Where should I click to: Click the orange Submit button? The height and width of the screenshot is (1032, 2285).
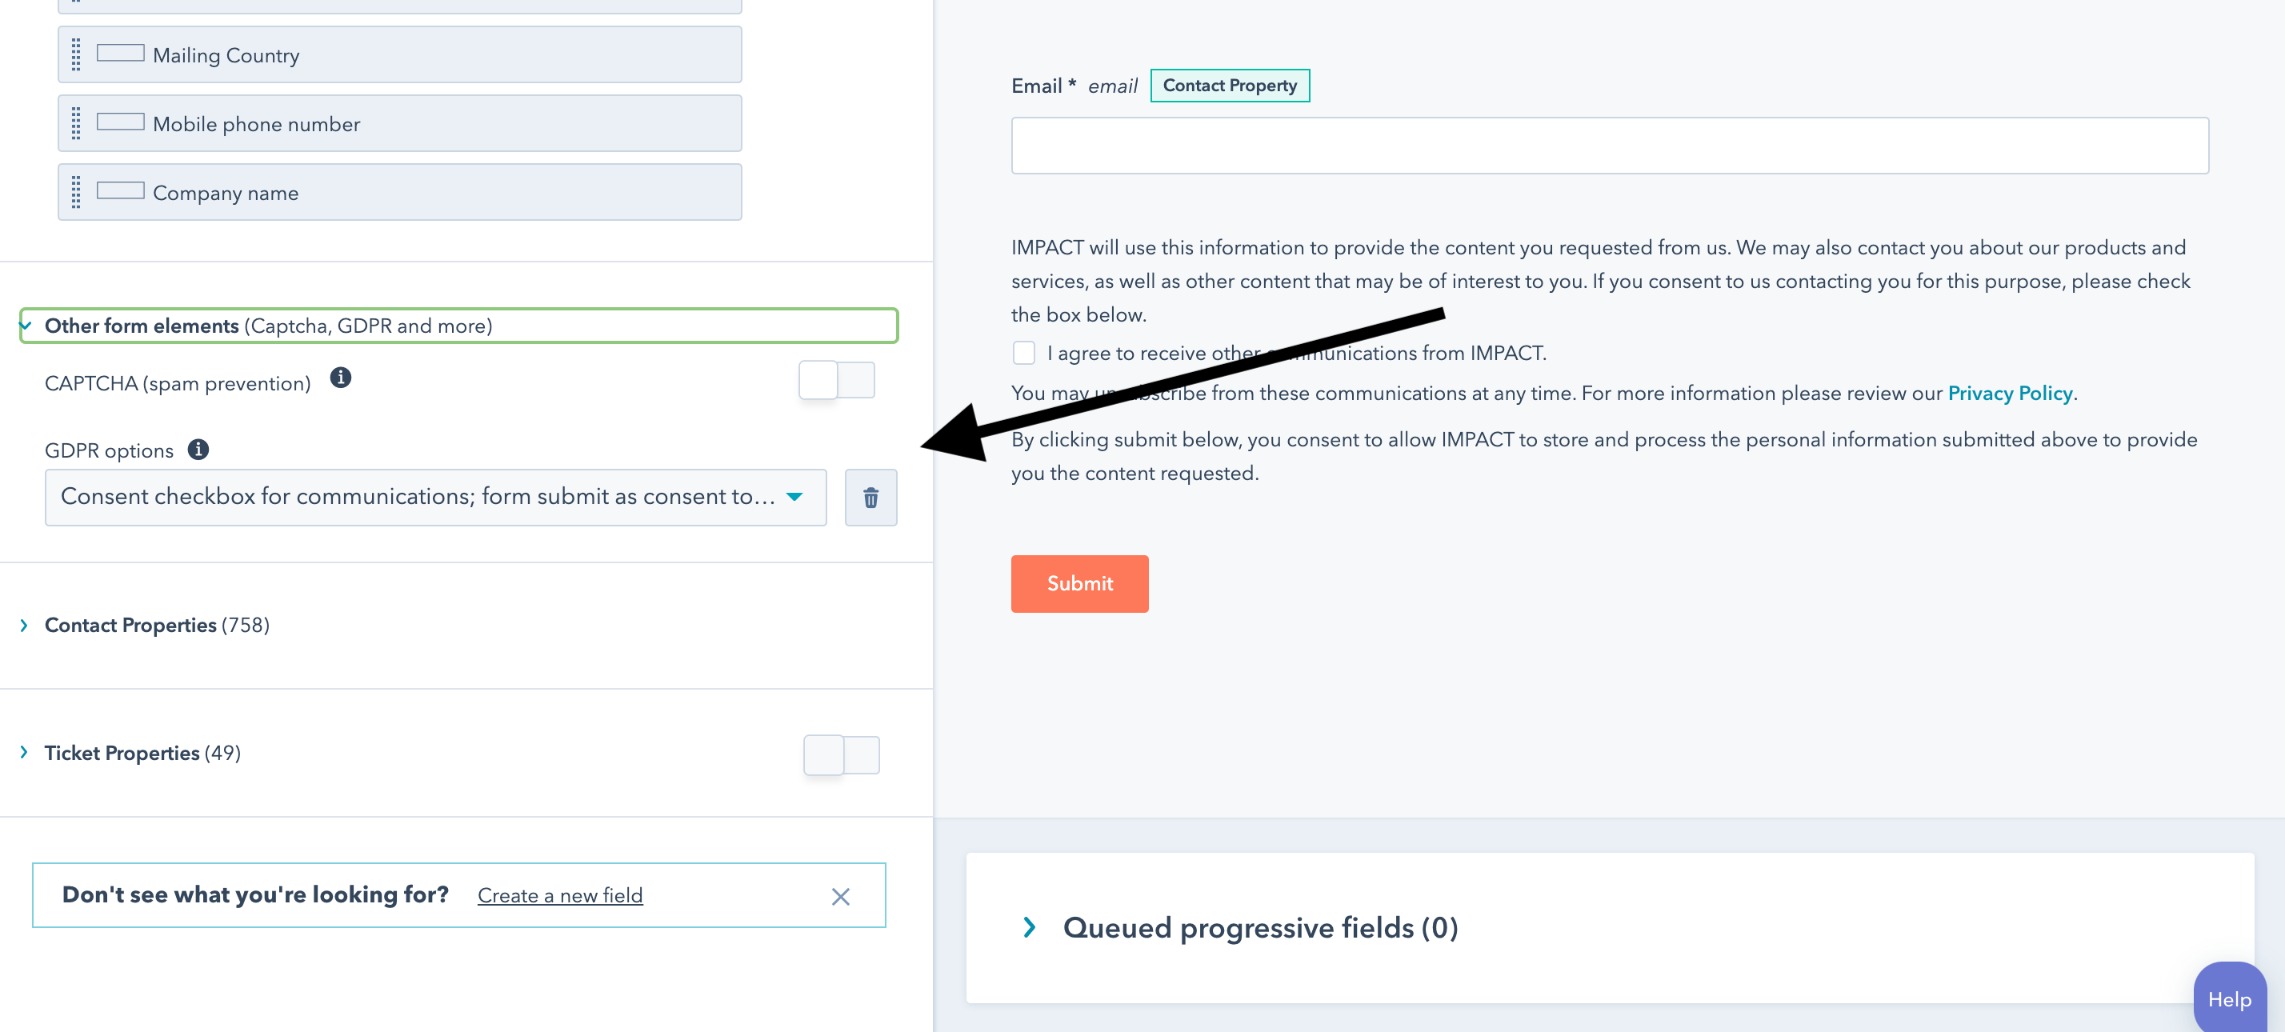[1079, 583]
